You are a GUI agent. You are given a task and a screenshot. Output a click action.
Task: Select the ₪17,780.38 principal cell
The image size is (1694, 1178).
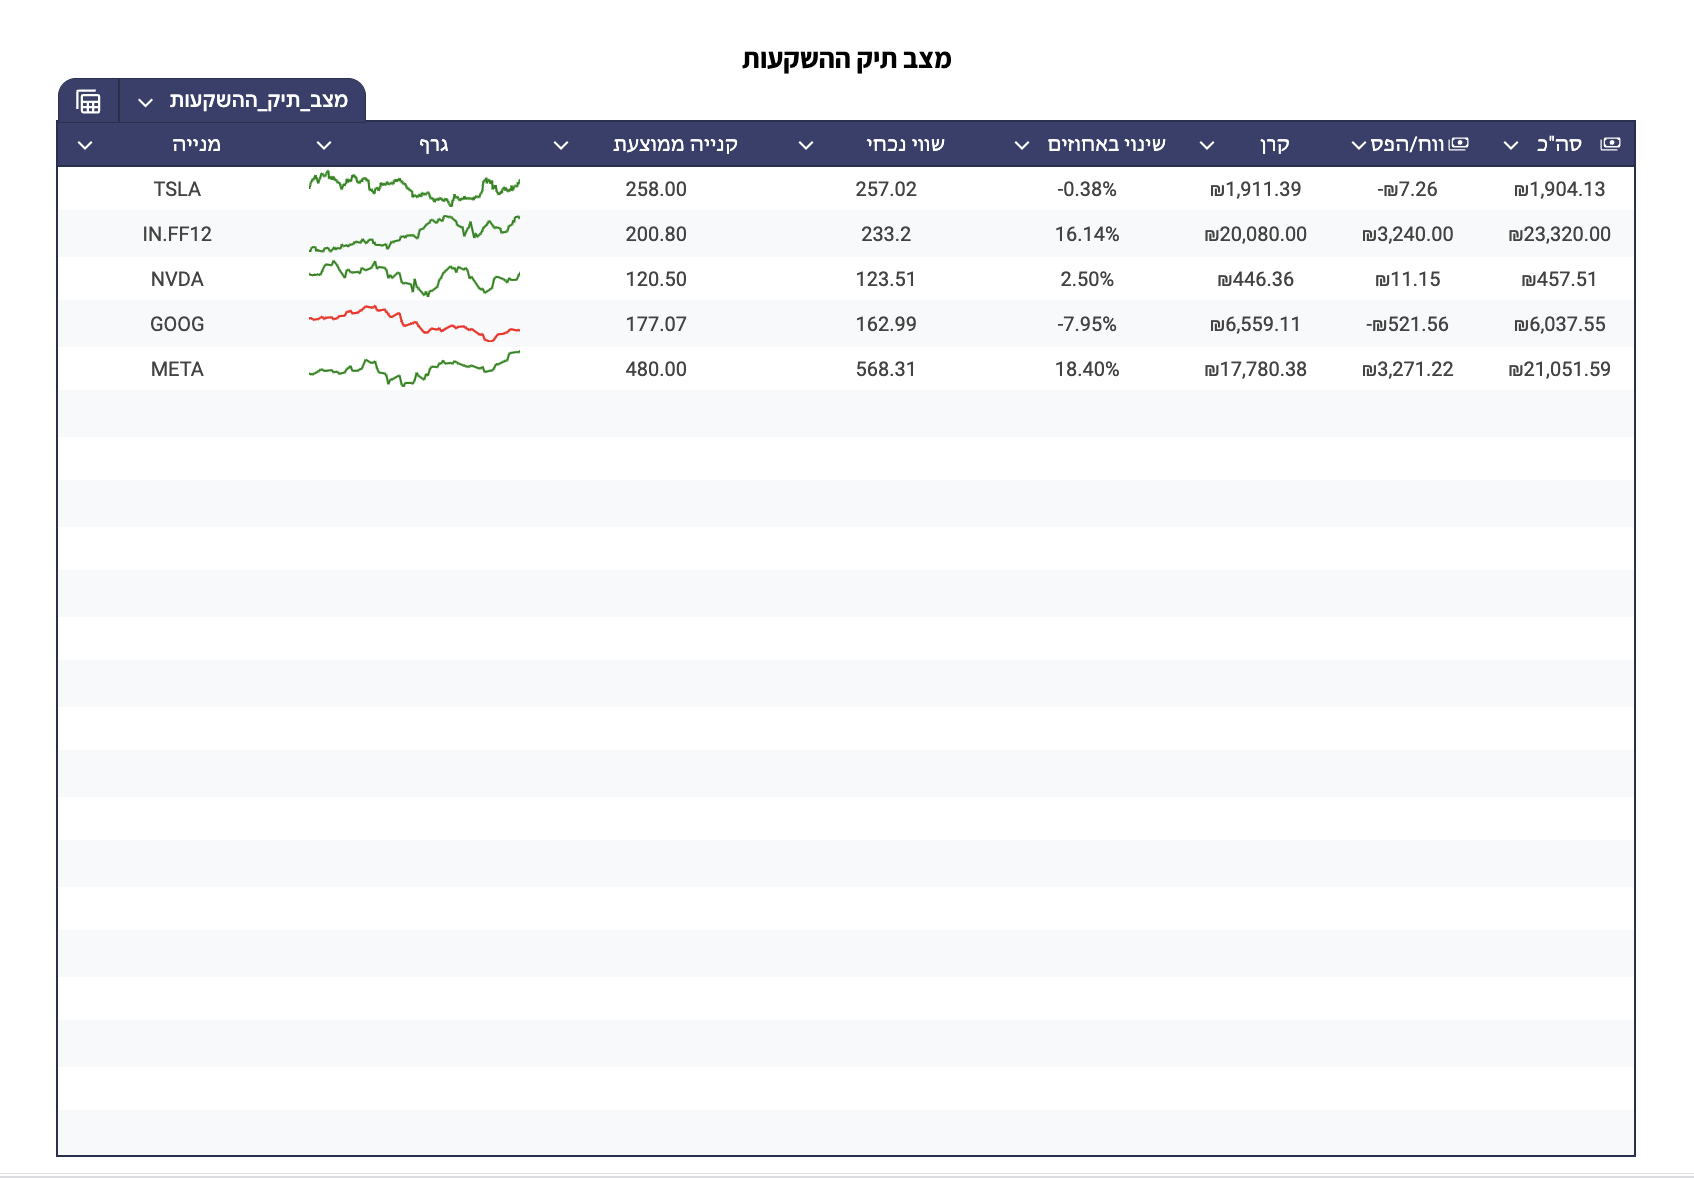pos(1256,369)
